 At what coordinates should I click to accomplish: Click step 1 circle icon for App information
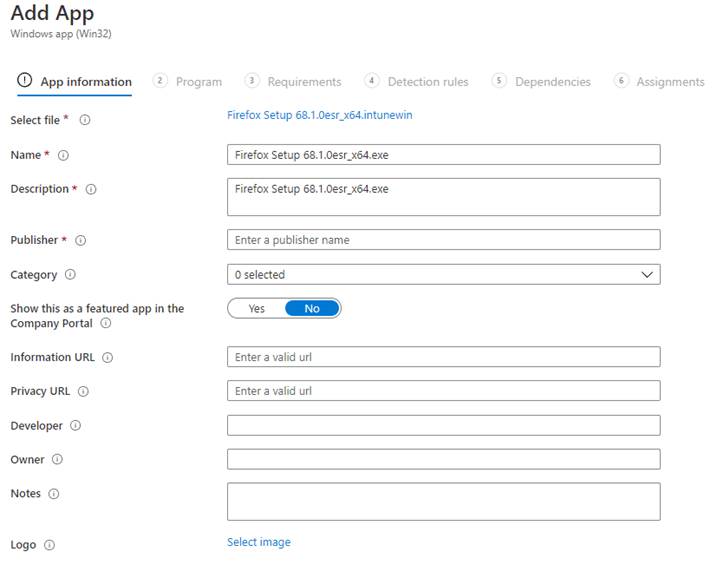[25, 80]
